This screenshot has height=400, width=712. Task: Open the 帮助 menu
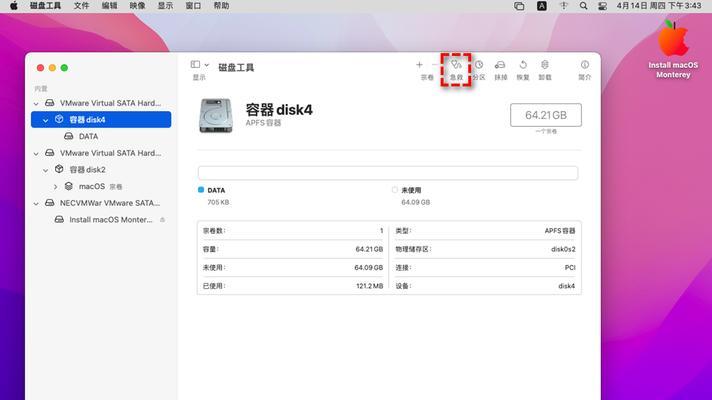tap(221, 6)
